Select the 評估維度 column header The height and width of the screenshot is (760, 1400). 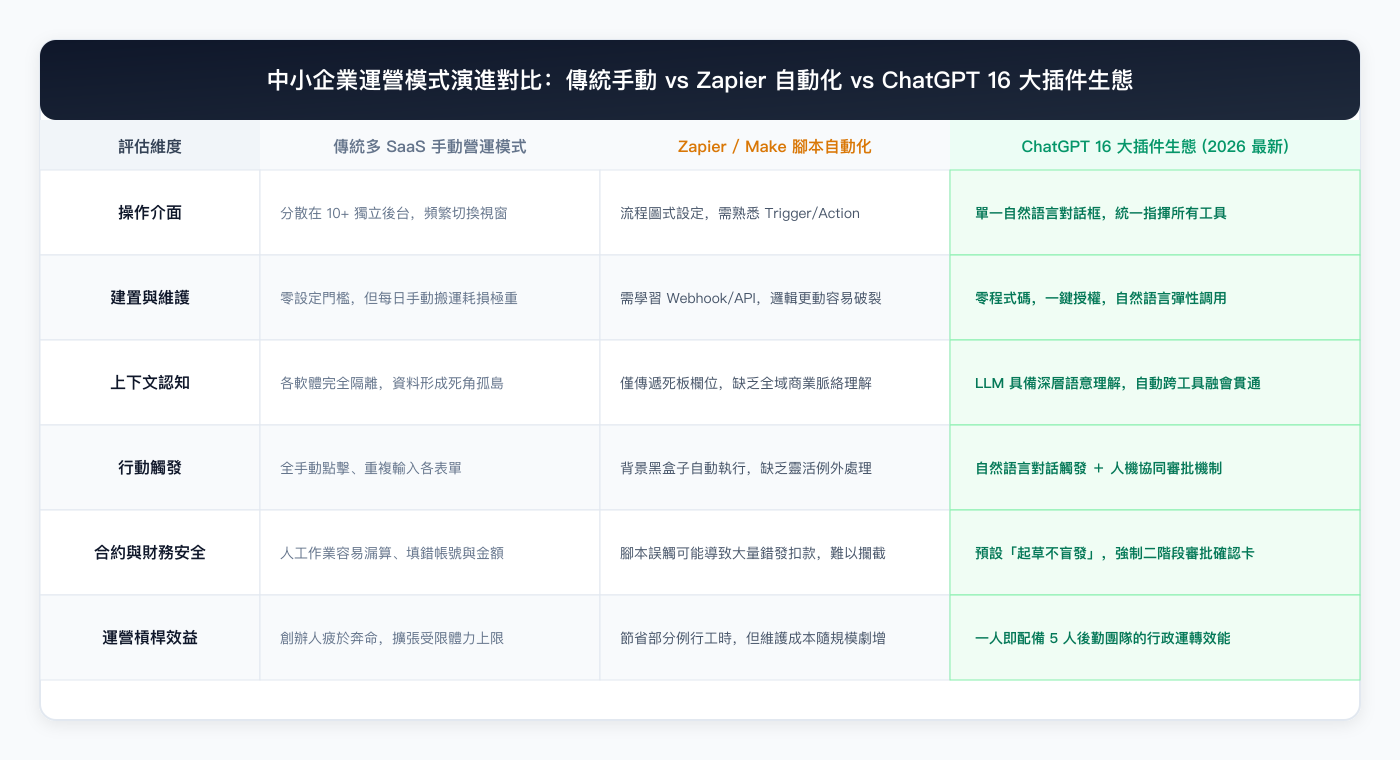point(150,146)
